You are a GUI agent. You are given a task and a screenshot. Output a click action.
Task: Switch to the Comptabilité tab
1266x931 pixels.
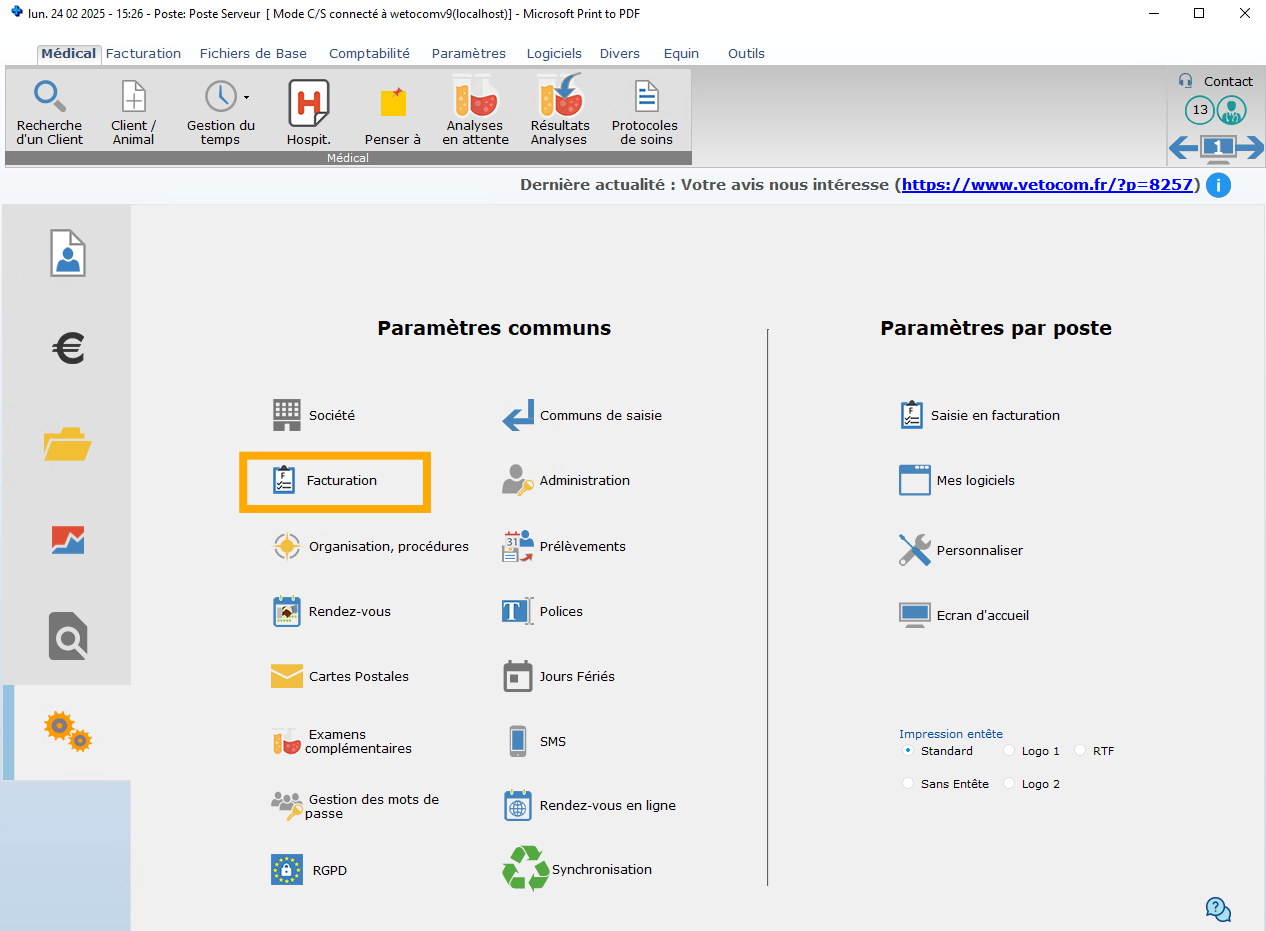point(369,54)
